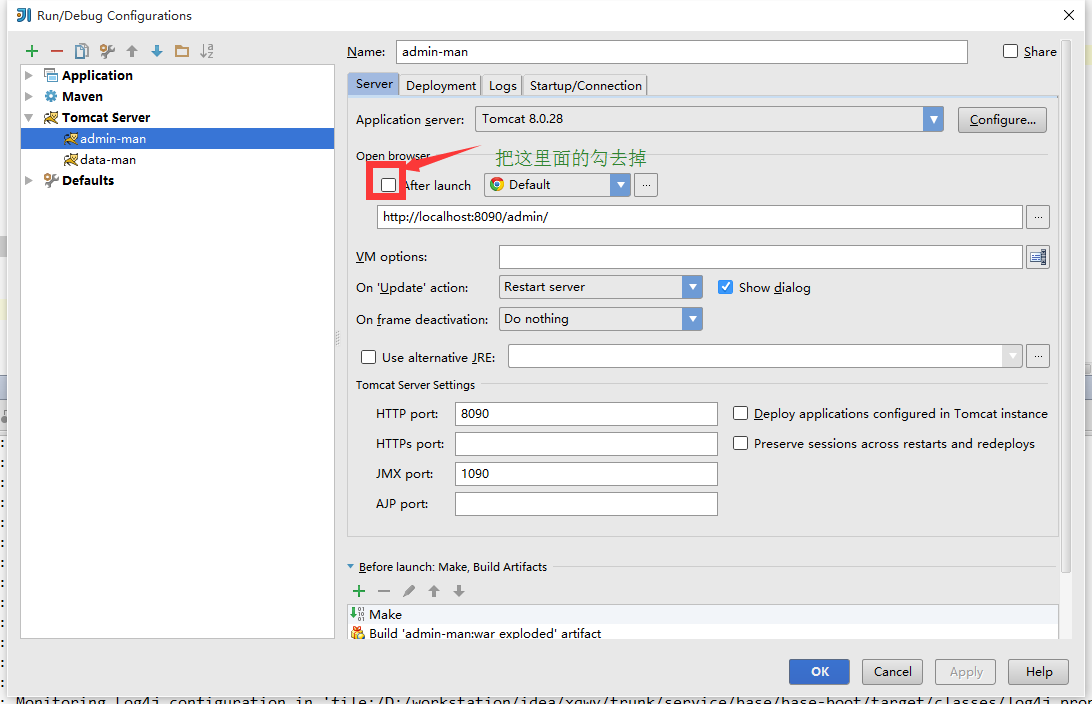Click the JMX port field
Viewport: 1092px width, 704px height.
(x=586, y=474)
